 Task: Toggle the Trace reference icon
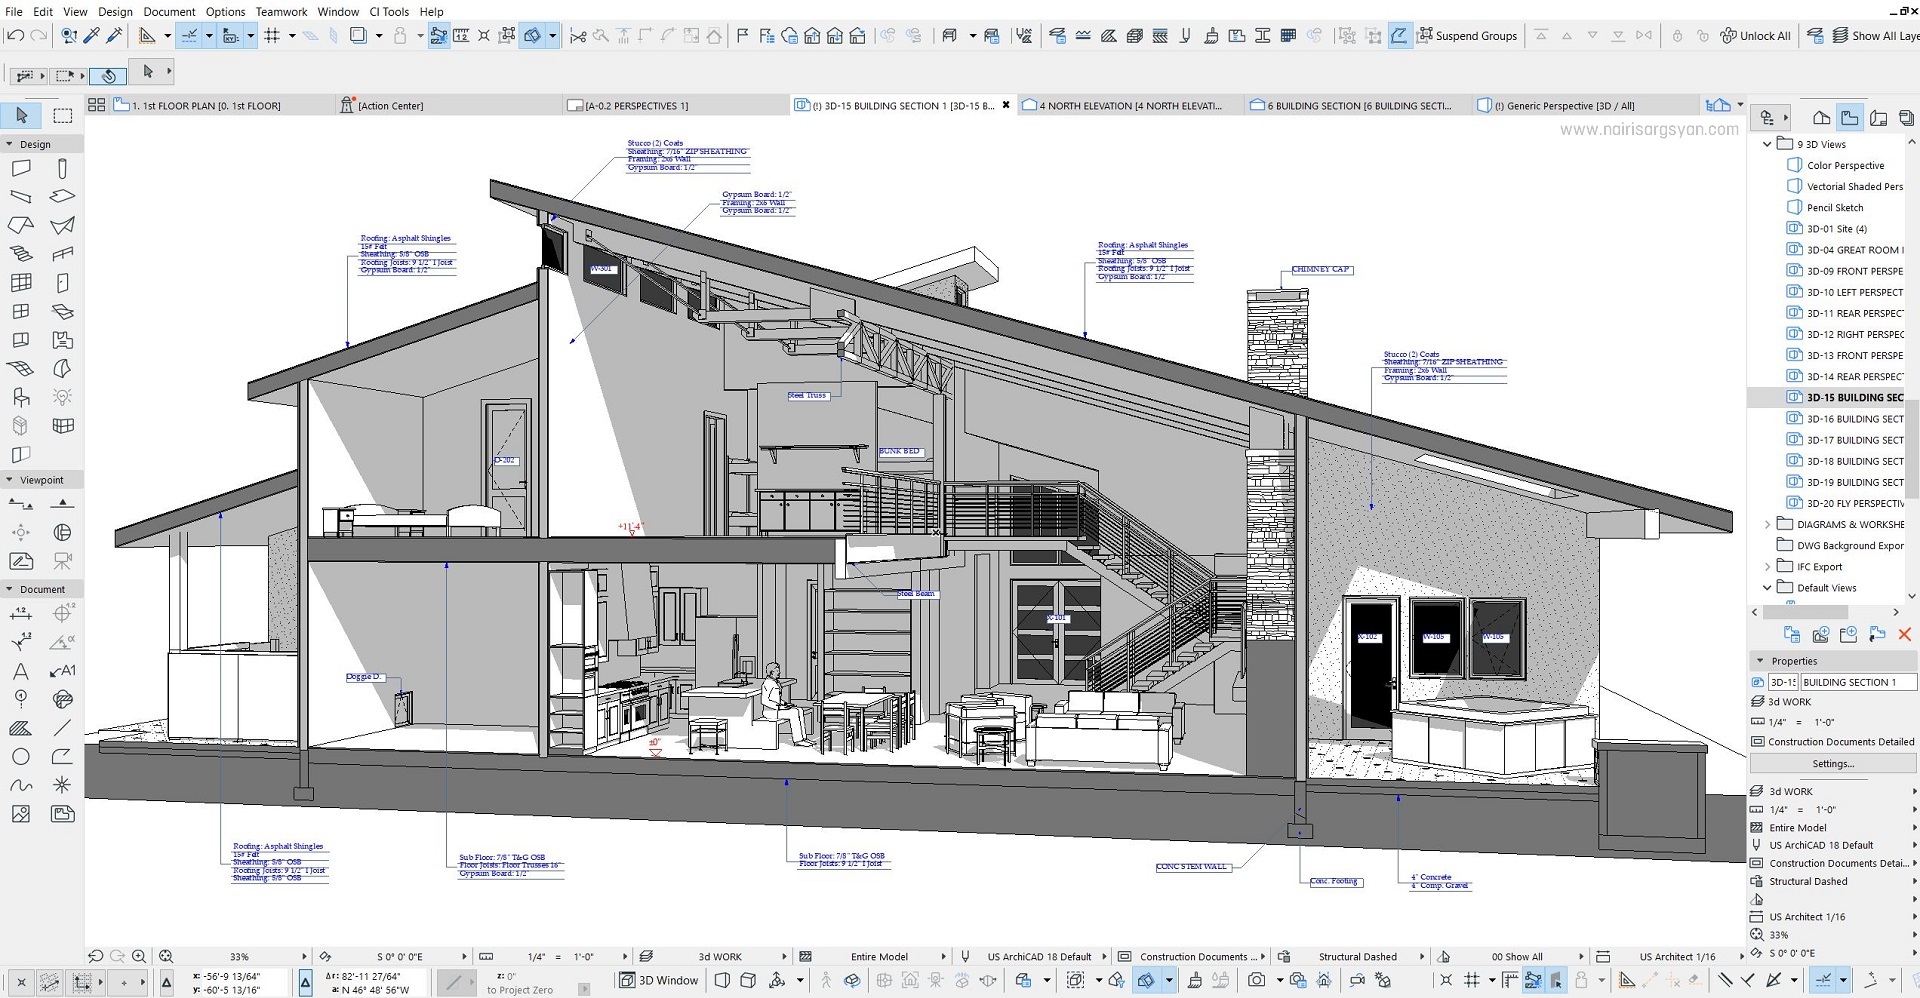point(358,36)
